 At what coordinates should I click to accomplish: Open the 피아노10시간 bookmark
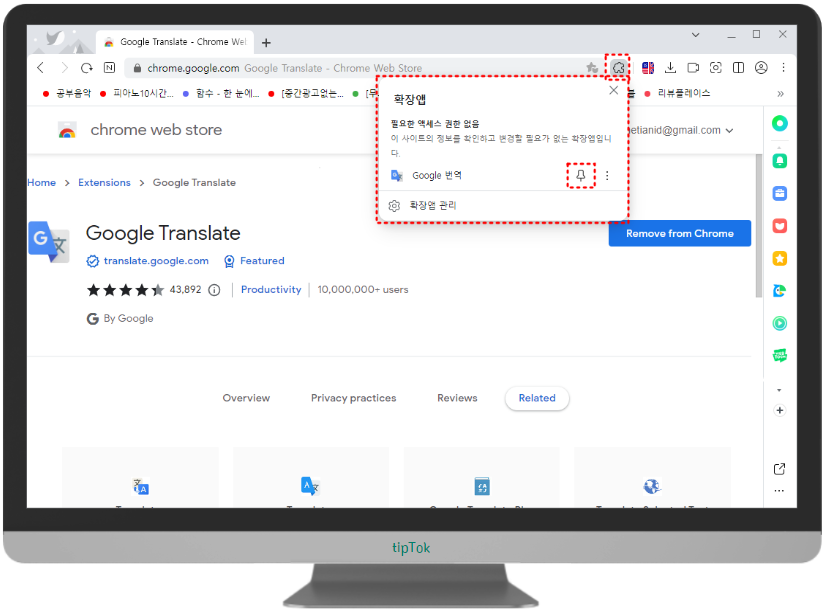137,94
